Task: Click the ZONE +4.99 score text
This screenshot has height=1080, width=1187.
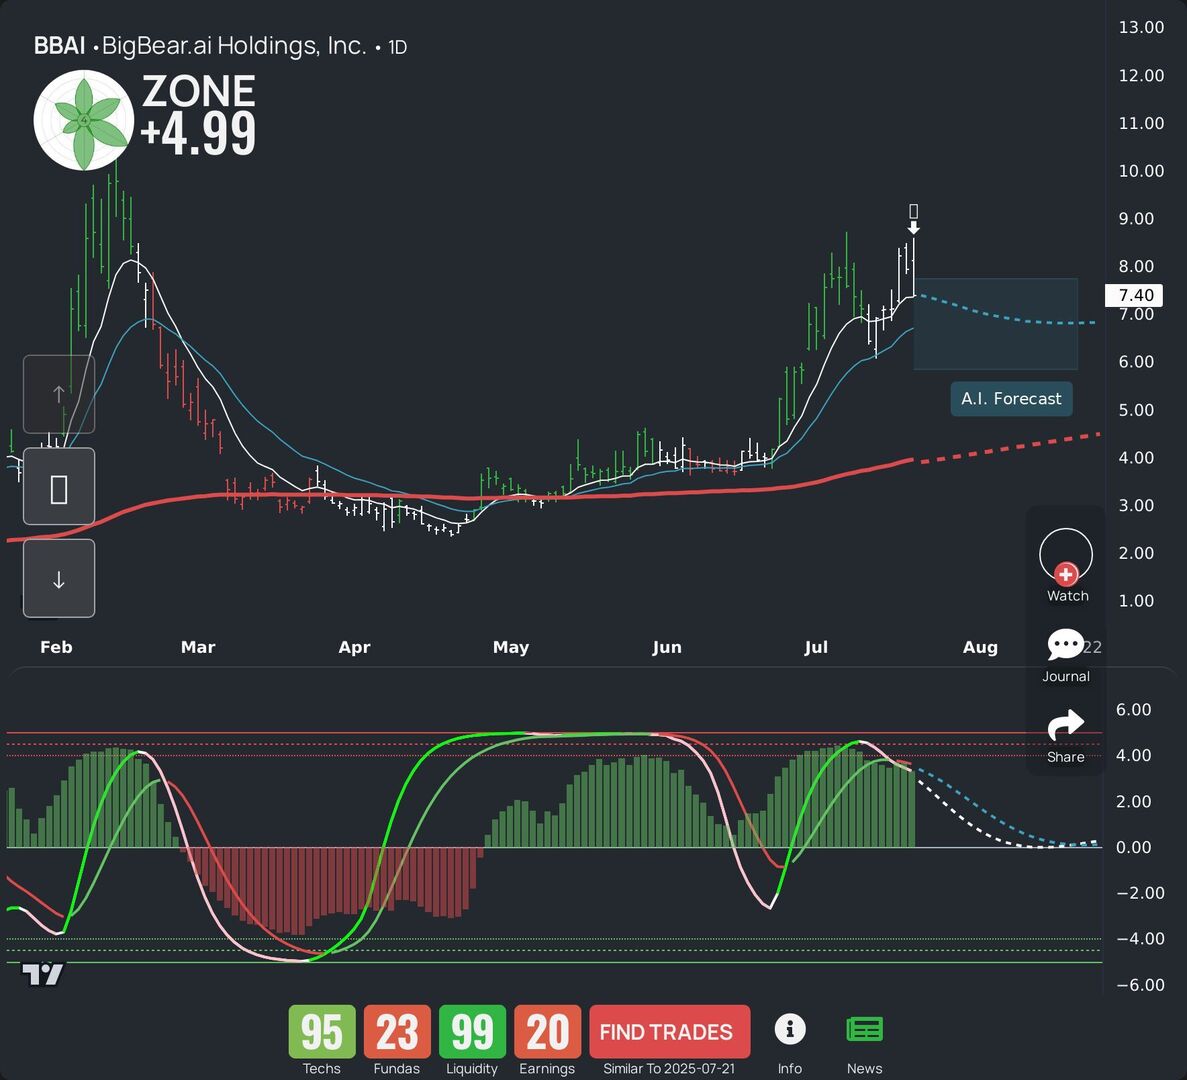Action: pos(198,115)
